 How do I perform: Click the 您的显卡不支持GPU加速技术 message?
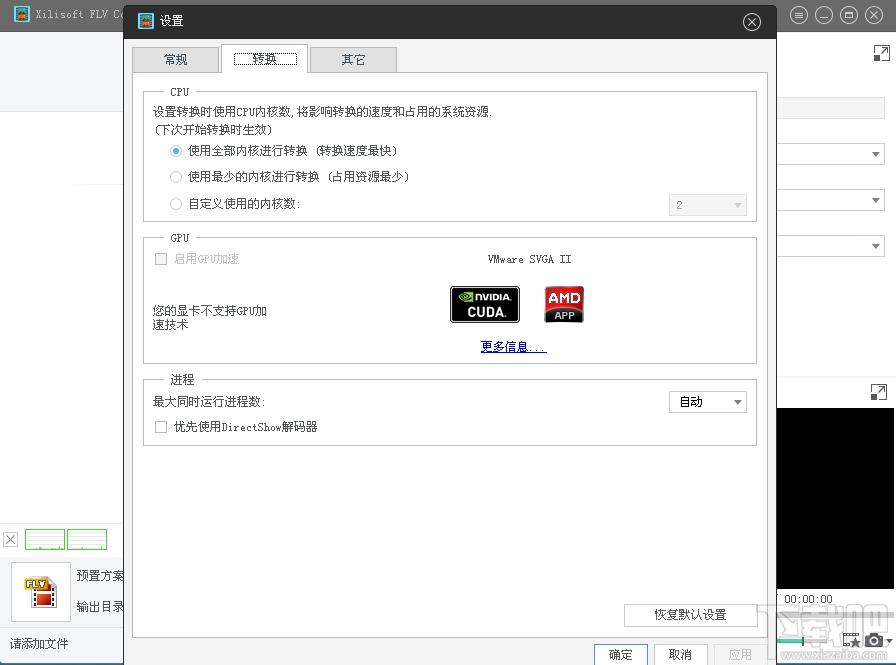pyautogui.click(x=209, y=318)
